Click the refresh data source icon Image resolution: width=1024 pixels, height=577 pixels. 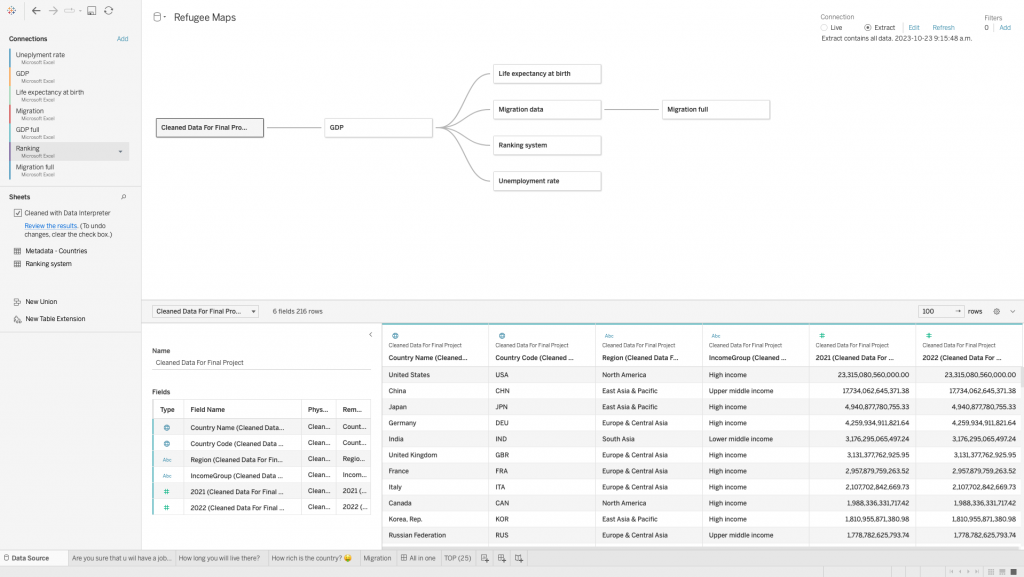[x=107, y=10]
